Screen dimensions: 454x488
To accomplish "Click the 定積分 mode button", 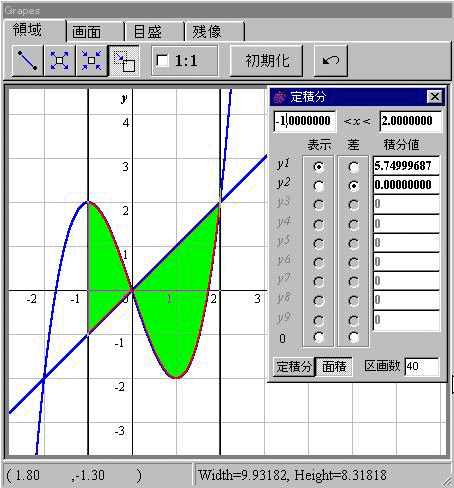I will [294, 367].
